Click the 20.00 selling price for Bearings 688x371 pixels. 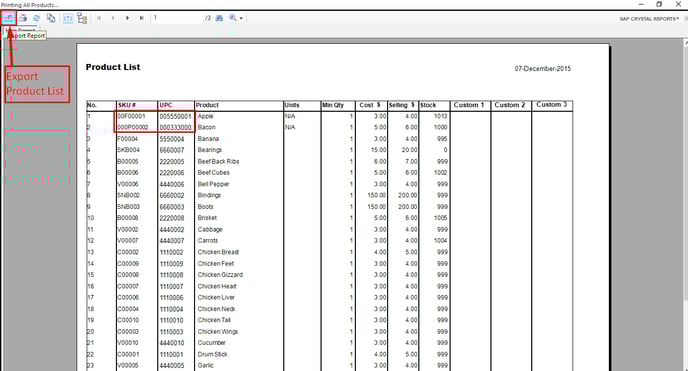[x=409, y=150]
